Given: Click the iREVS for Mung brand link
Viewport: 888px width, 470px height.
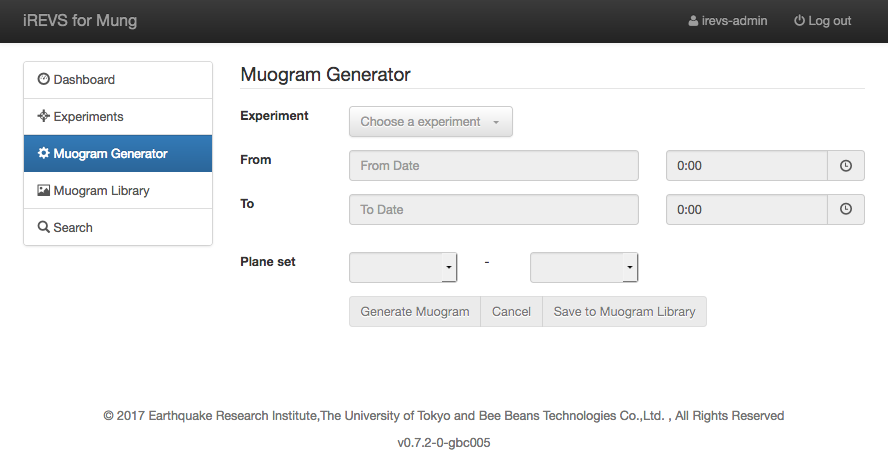Looking at the screenshot, I should coord(80,21).
